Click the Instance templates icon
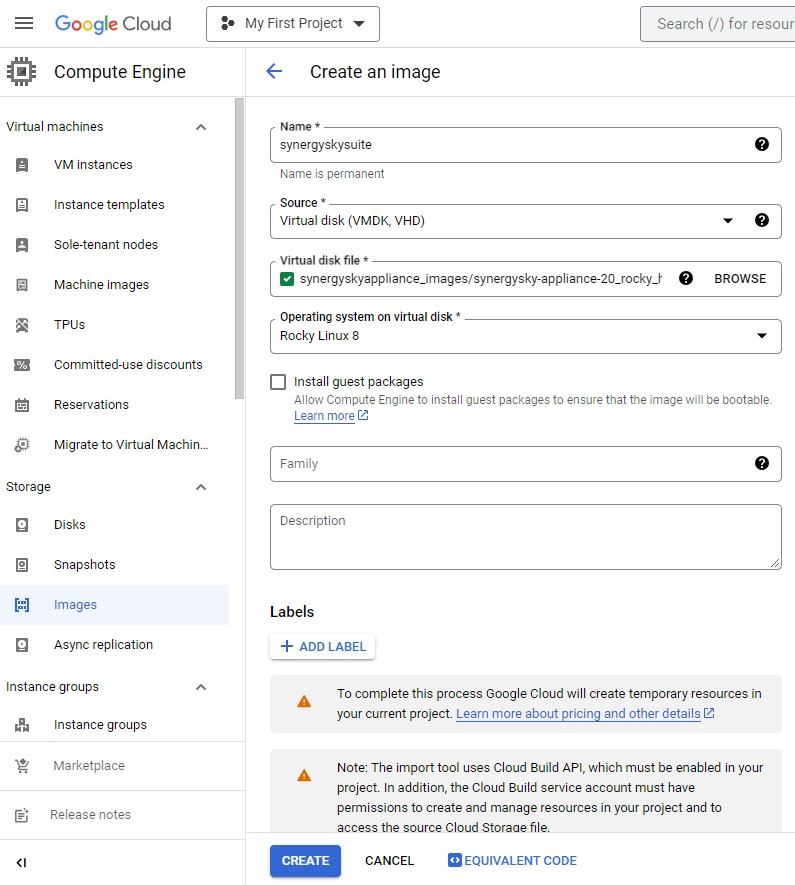The image size is (795, 885). [x=22, y=204]
